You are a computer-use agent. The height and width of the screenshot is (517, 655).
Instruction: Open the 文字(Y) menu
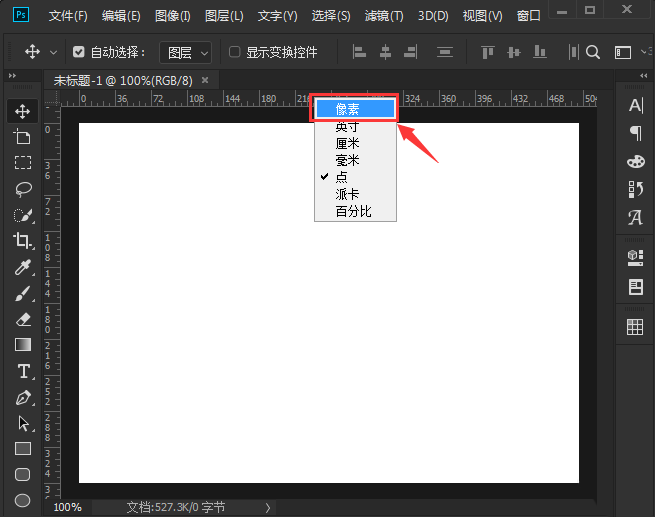(278, 16)
